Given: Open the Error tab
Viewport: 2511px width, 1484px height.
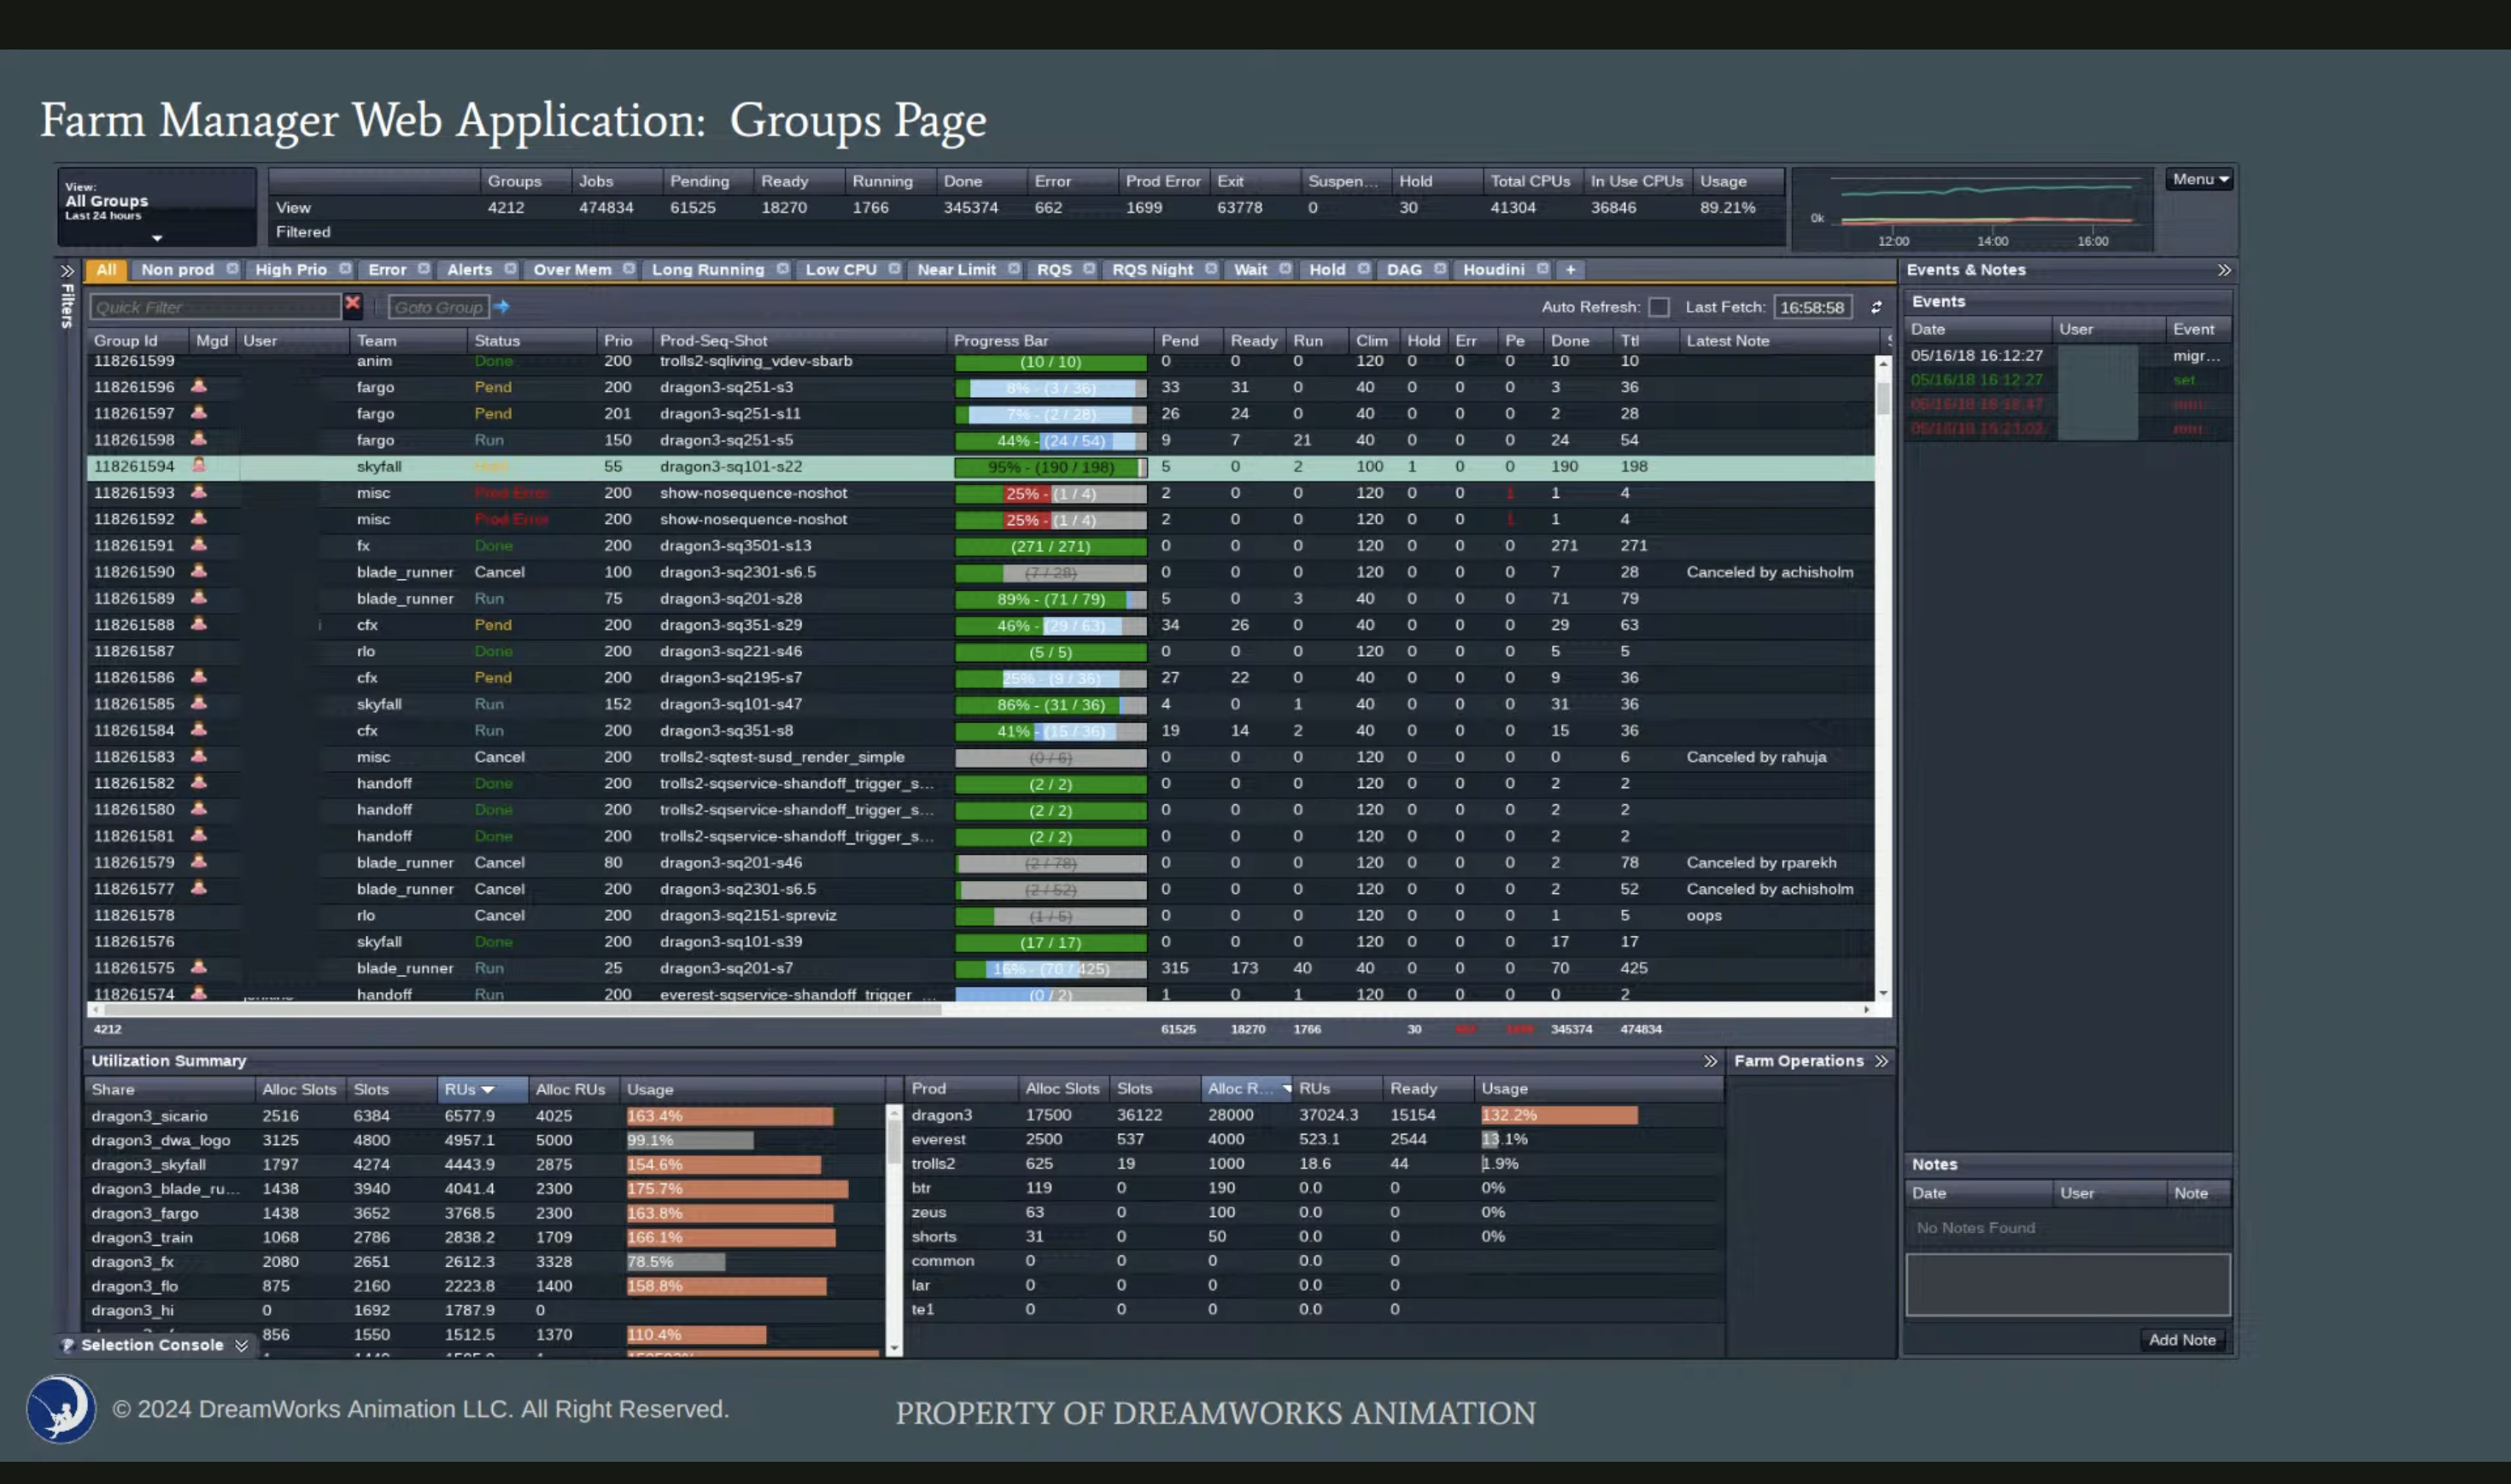Looking at the screenshot, I should click(x=387, y=269).
